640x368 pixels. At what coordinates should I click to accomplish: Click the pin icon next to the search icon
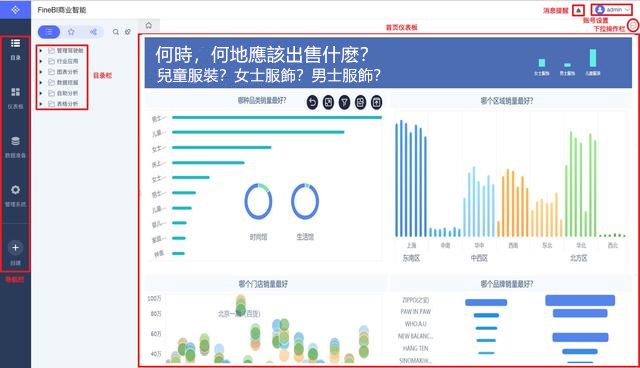[128, 32]
